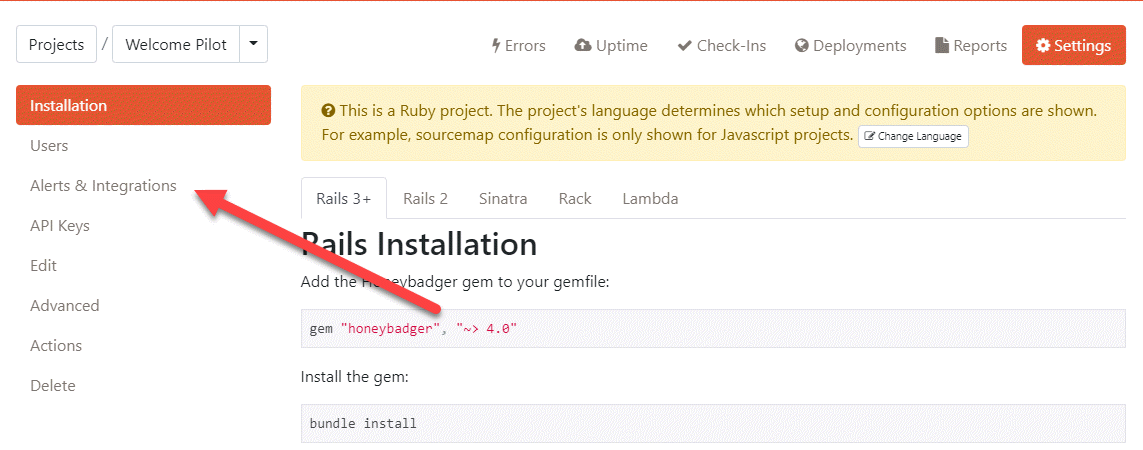Select the Welcome Pilot project button
1143x450 pixels.
click(176, 45)
